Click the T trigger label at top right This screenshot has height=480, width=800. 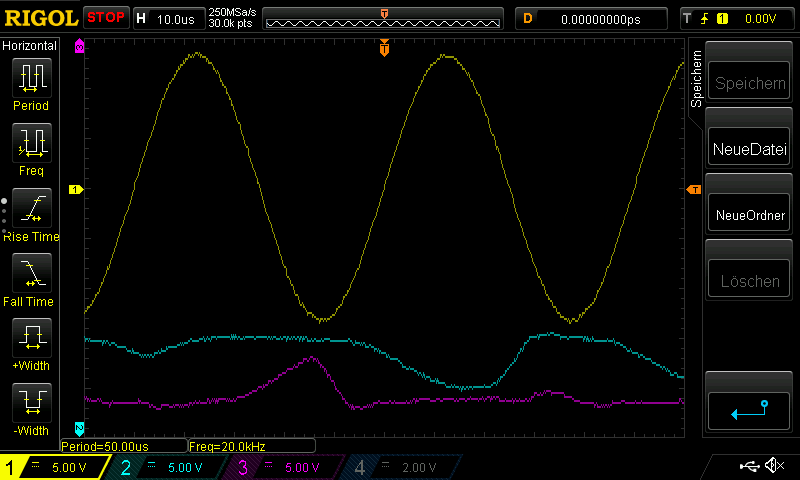687,19
